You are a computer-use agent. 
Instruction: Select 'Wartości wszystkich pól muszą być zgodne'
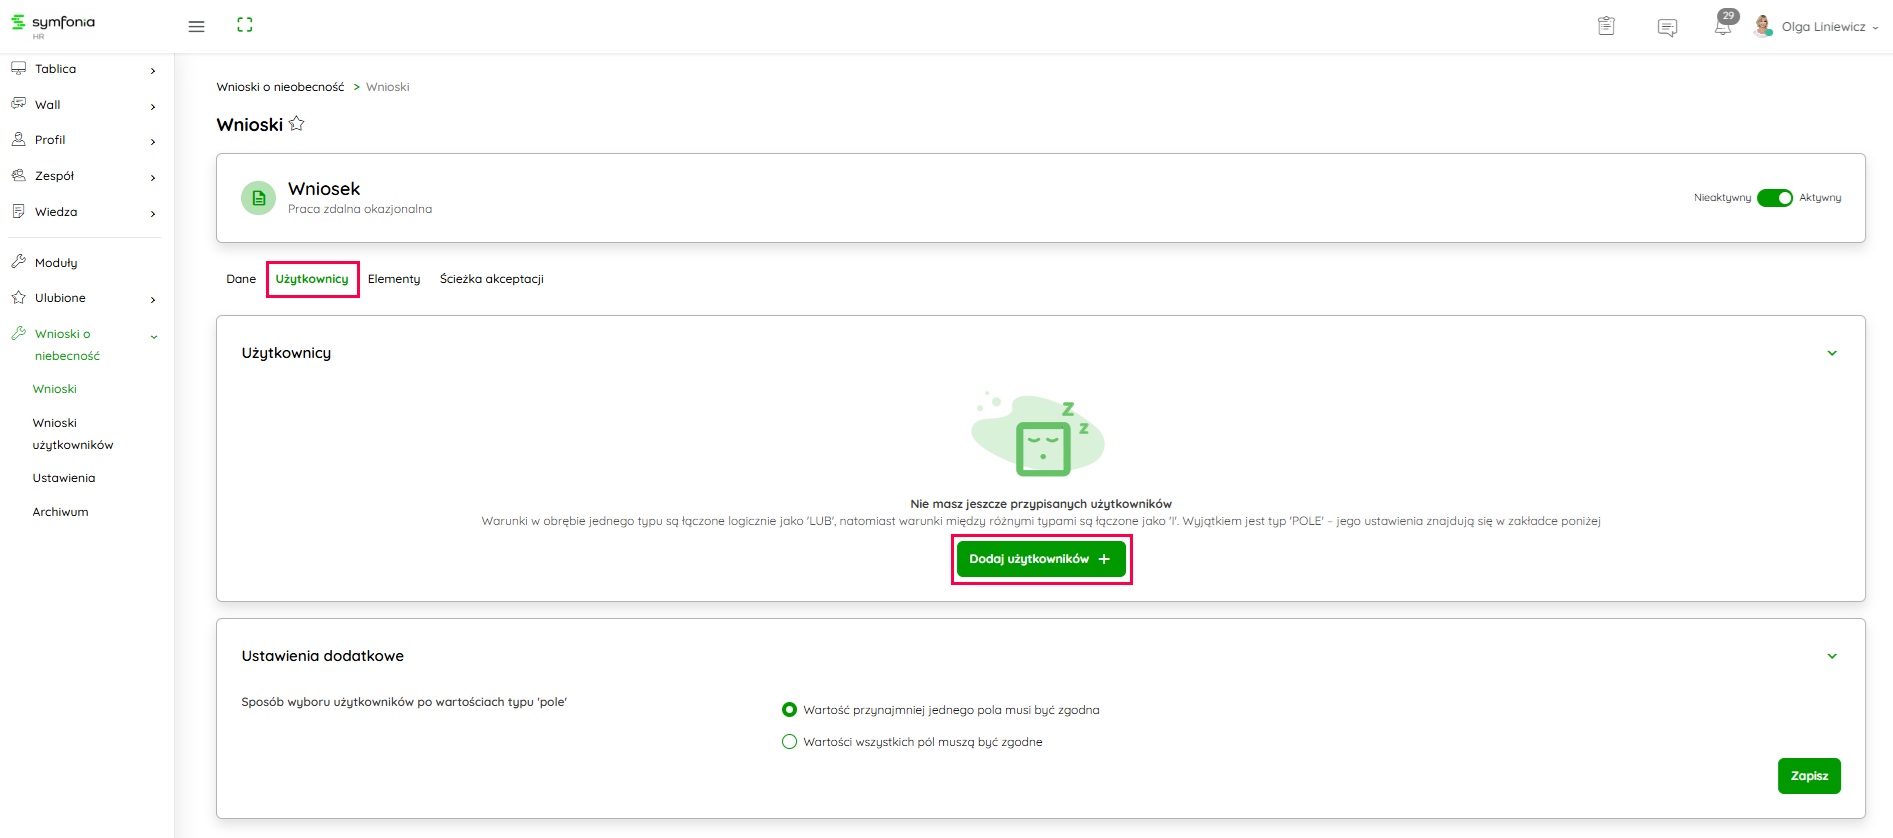[x=789, y=742]
